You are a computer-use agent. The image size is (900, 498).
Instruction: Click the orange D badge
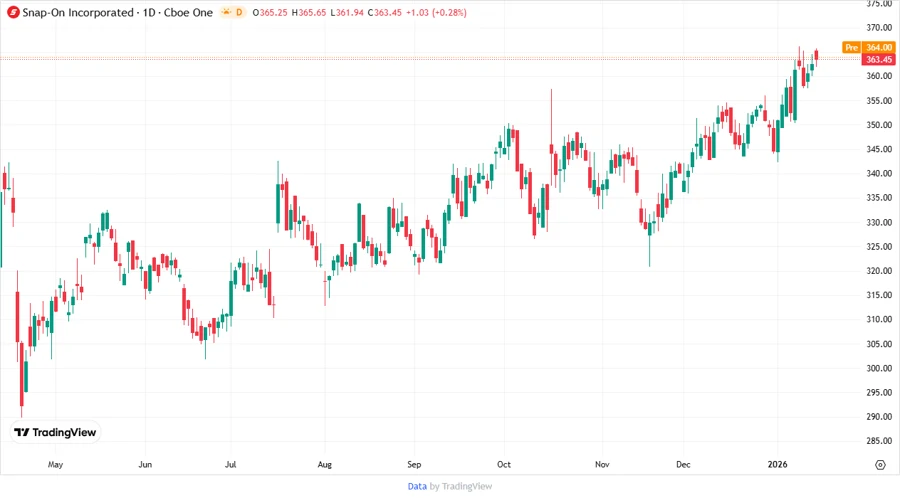pyautogui.click(x=239, y=12)
